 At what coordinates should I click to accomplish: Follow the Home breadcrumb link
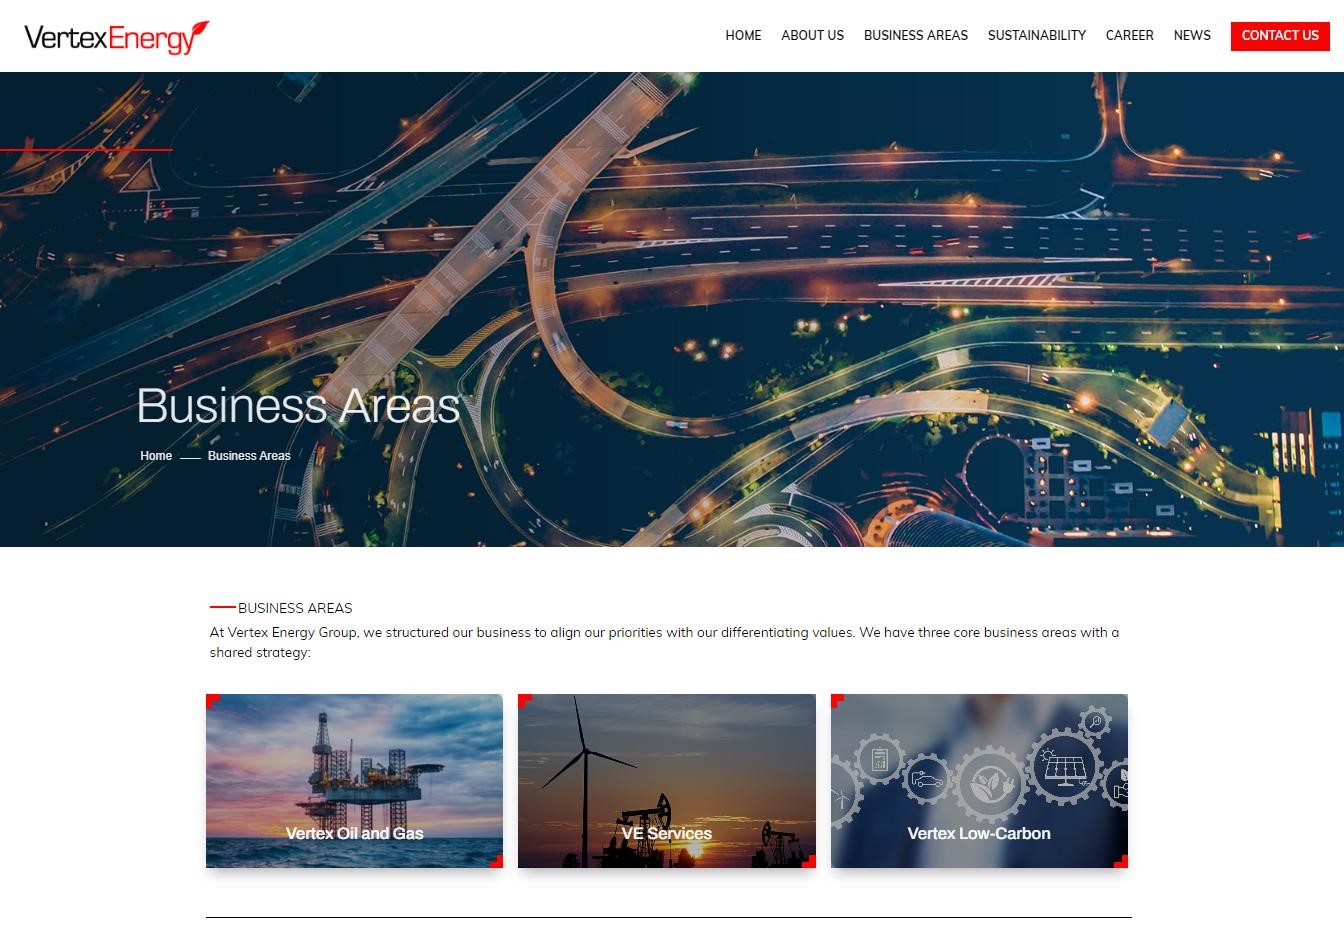[x=156, y=456]
